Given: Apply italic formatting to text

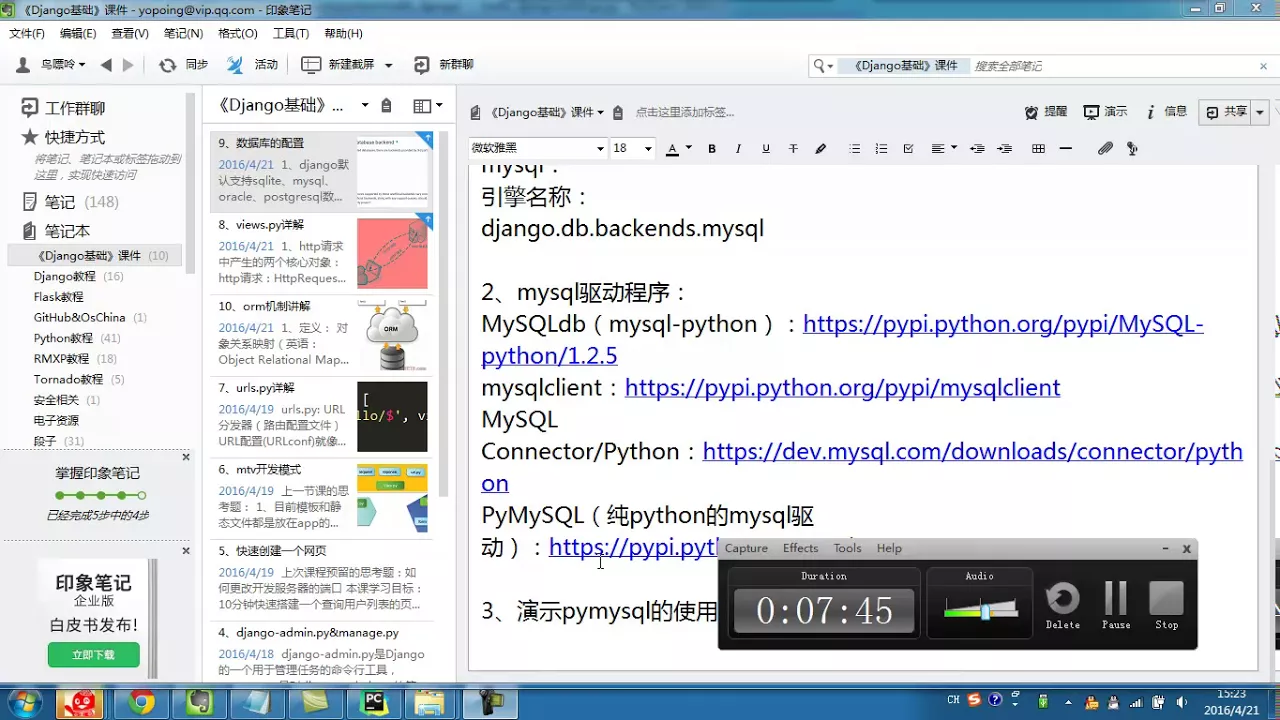Looking at the screenshot, I should point(738,149).
